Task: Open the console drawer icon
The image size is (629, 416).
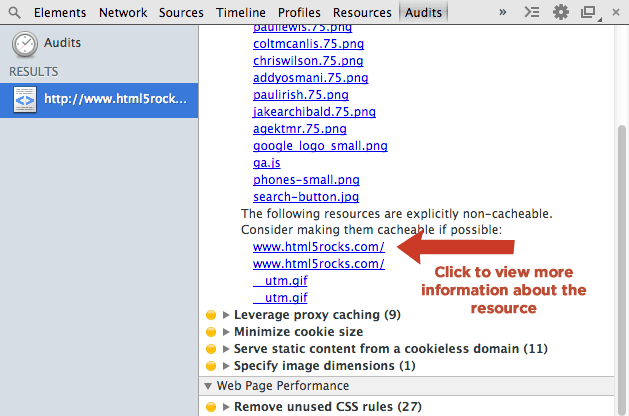Action: [533, 13]
